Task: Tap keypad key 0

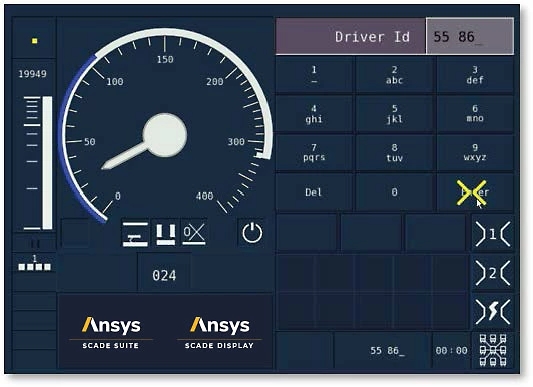Action: (x=395, y=192)
